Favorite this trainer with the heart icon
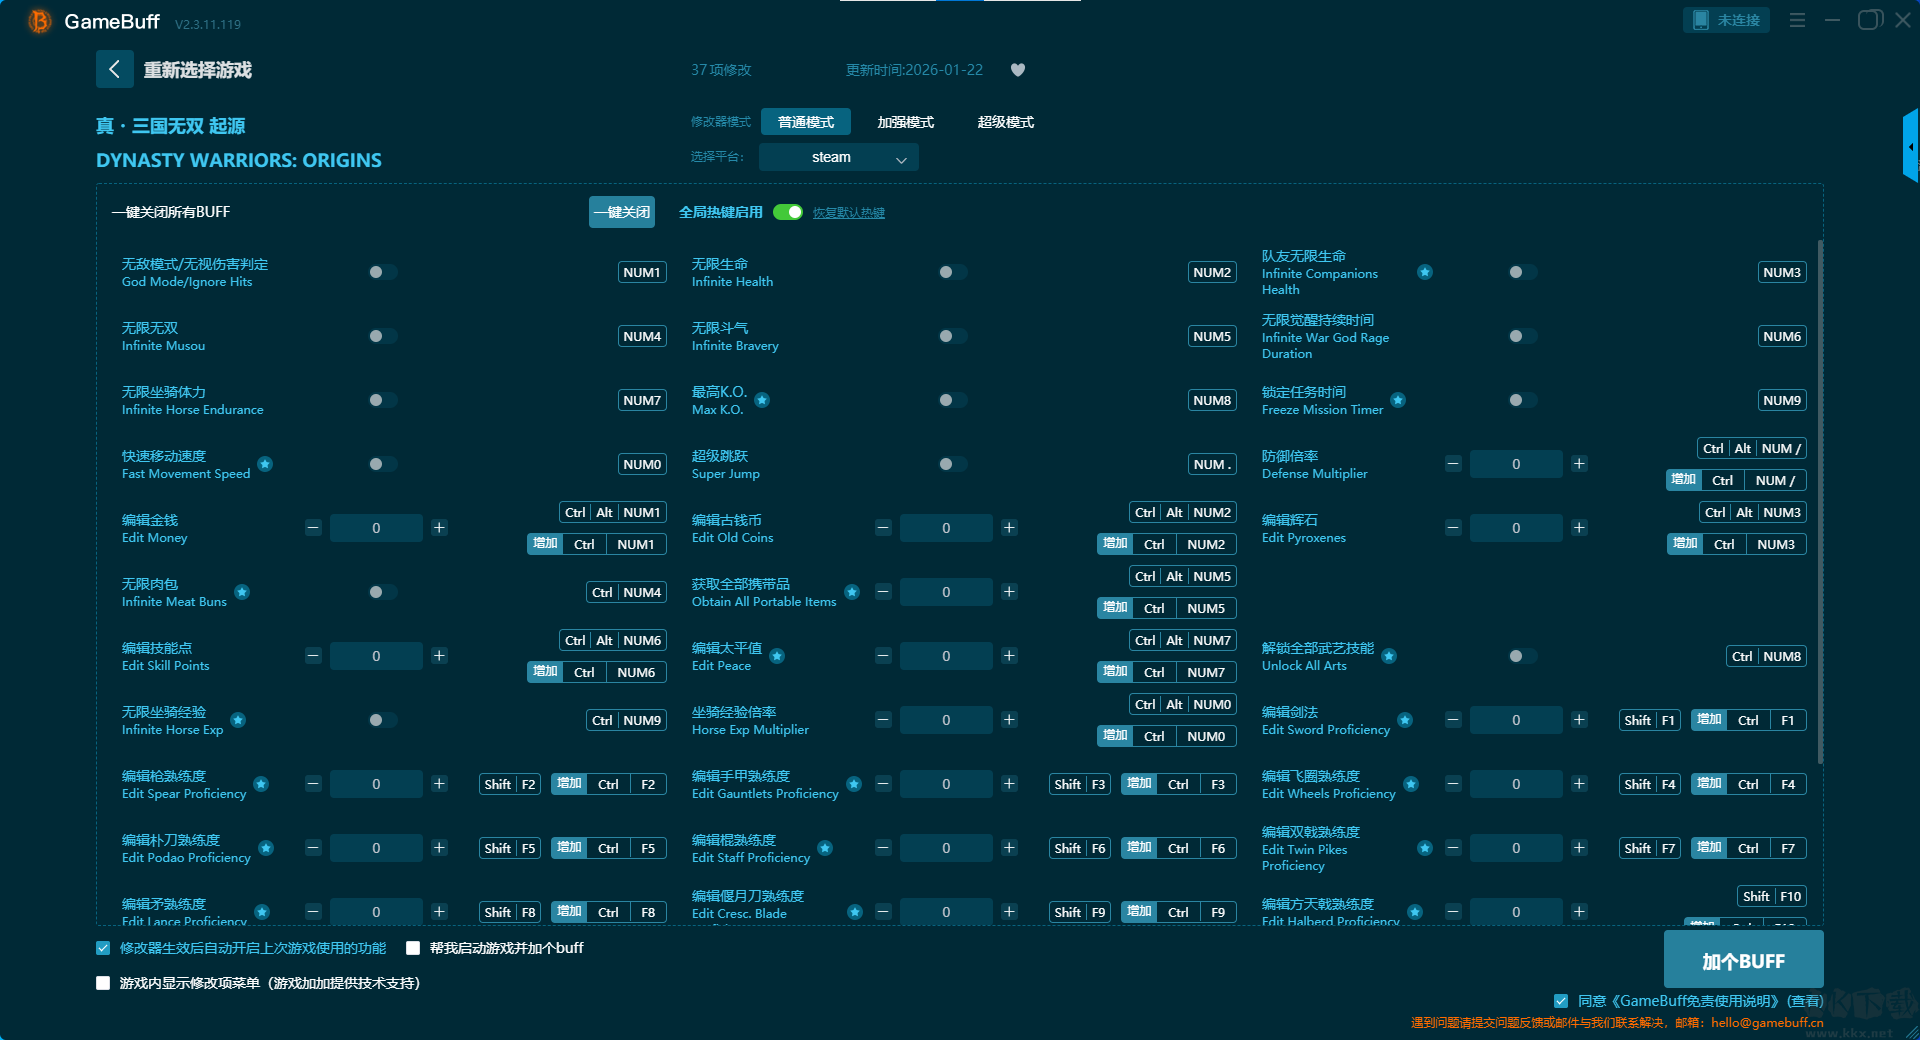The image size is (1920, 1040). tap(1018, 70)
